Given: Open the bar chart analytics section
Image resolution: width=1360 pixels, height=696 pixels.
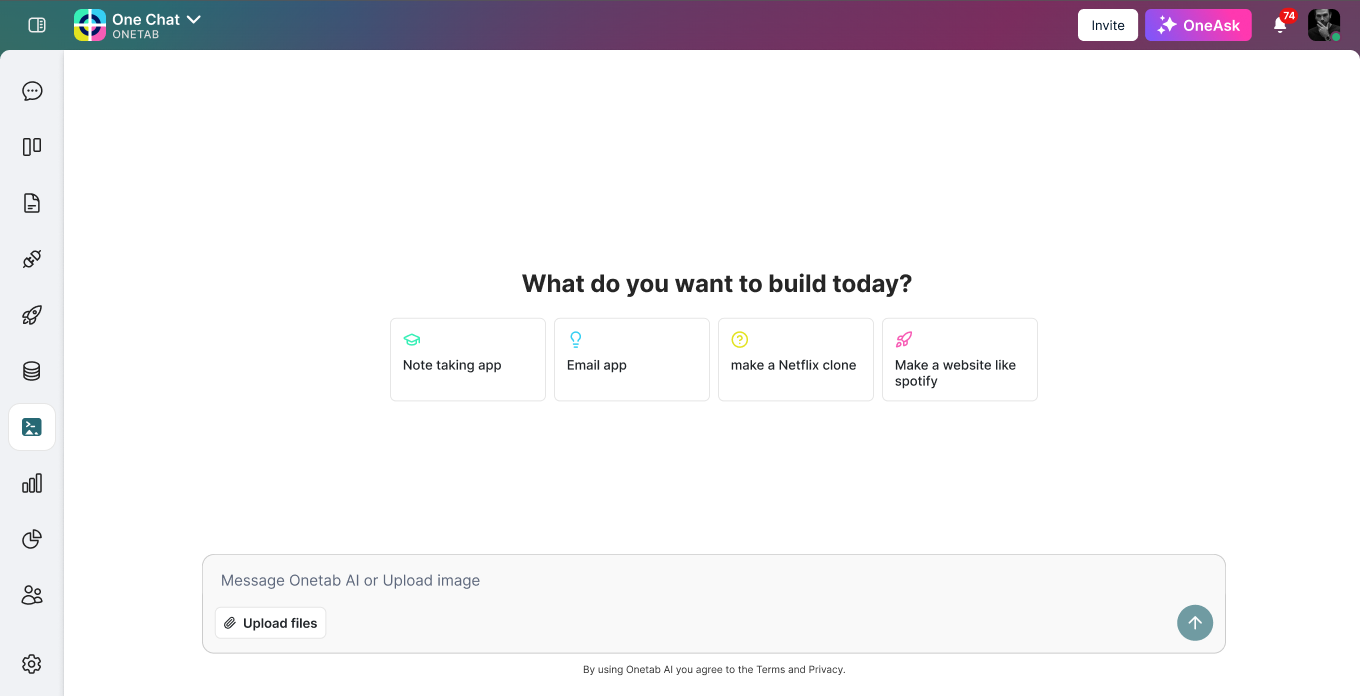Looking at the screenshot, I should pyautogui.click(x=32, y=483).
